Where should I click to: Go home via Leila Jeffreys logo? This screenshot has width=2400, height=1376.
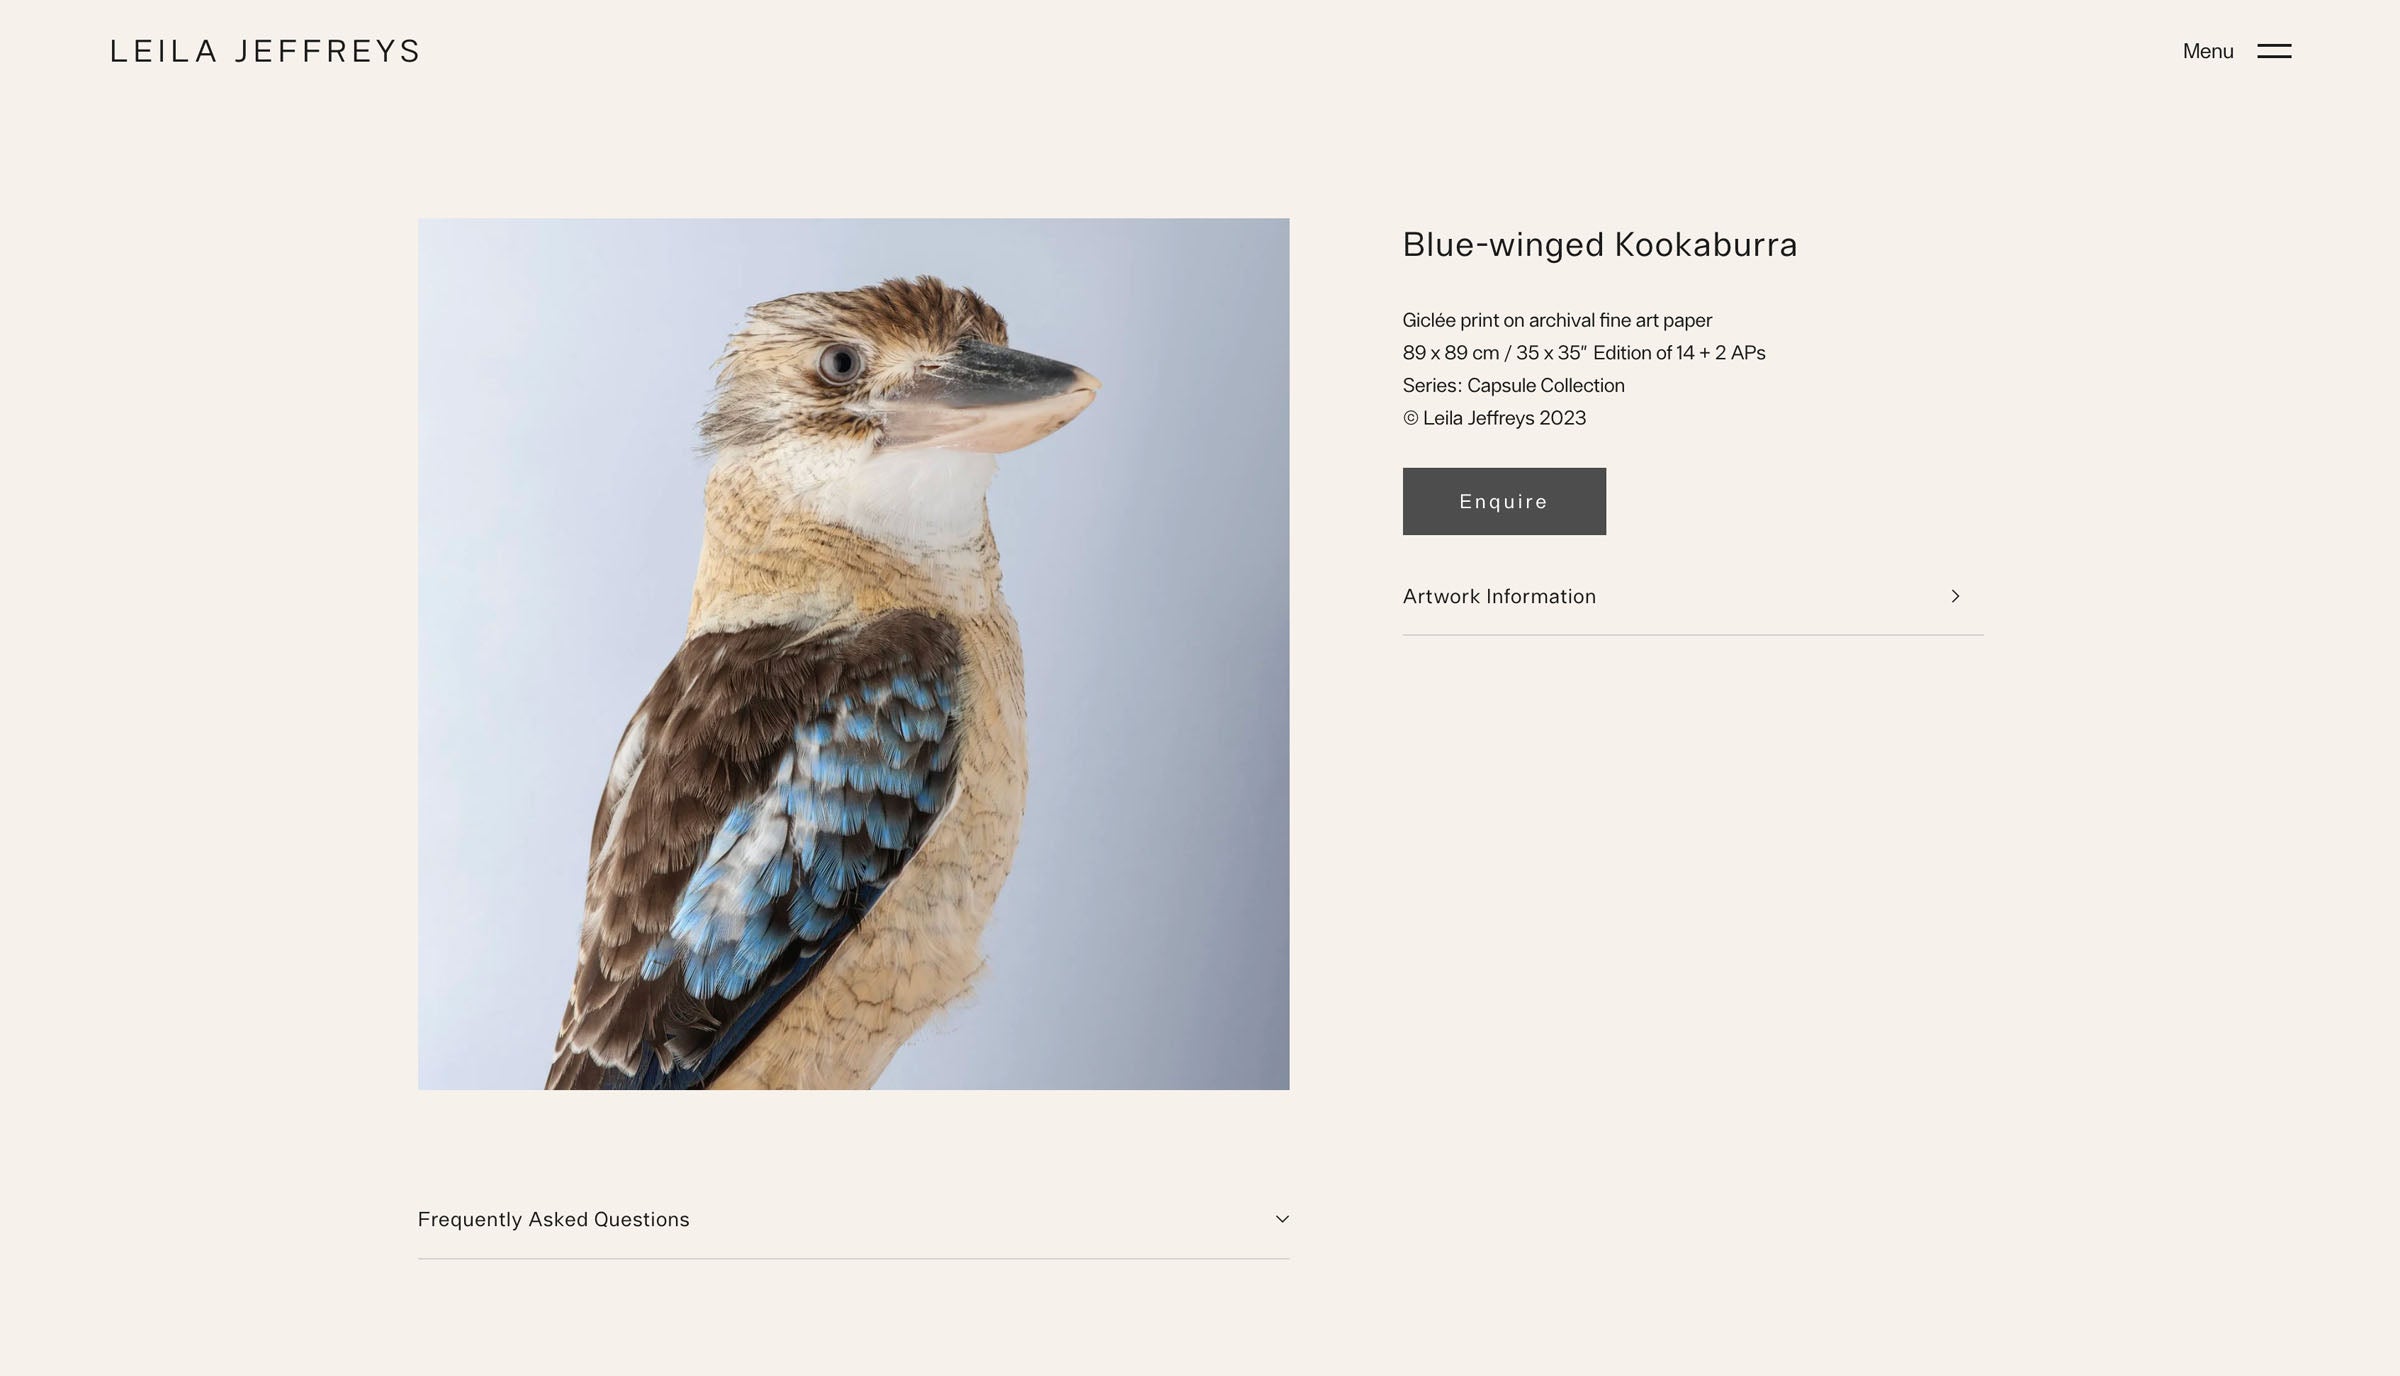coord(265,51)
